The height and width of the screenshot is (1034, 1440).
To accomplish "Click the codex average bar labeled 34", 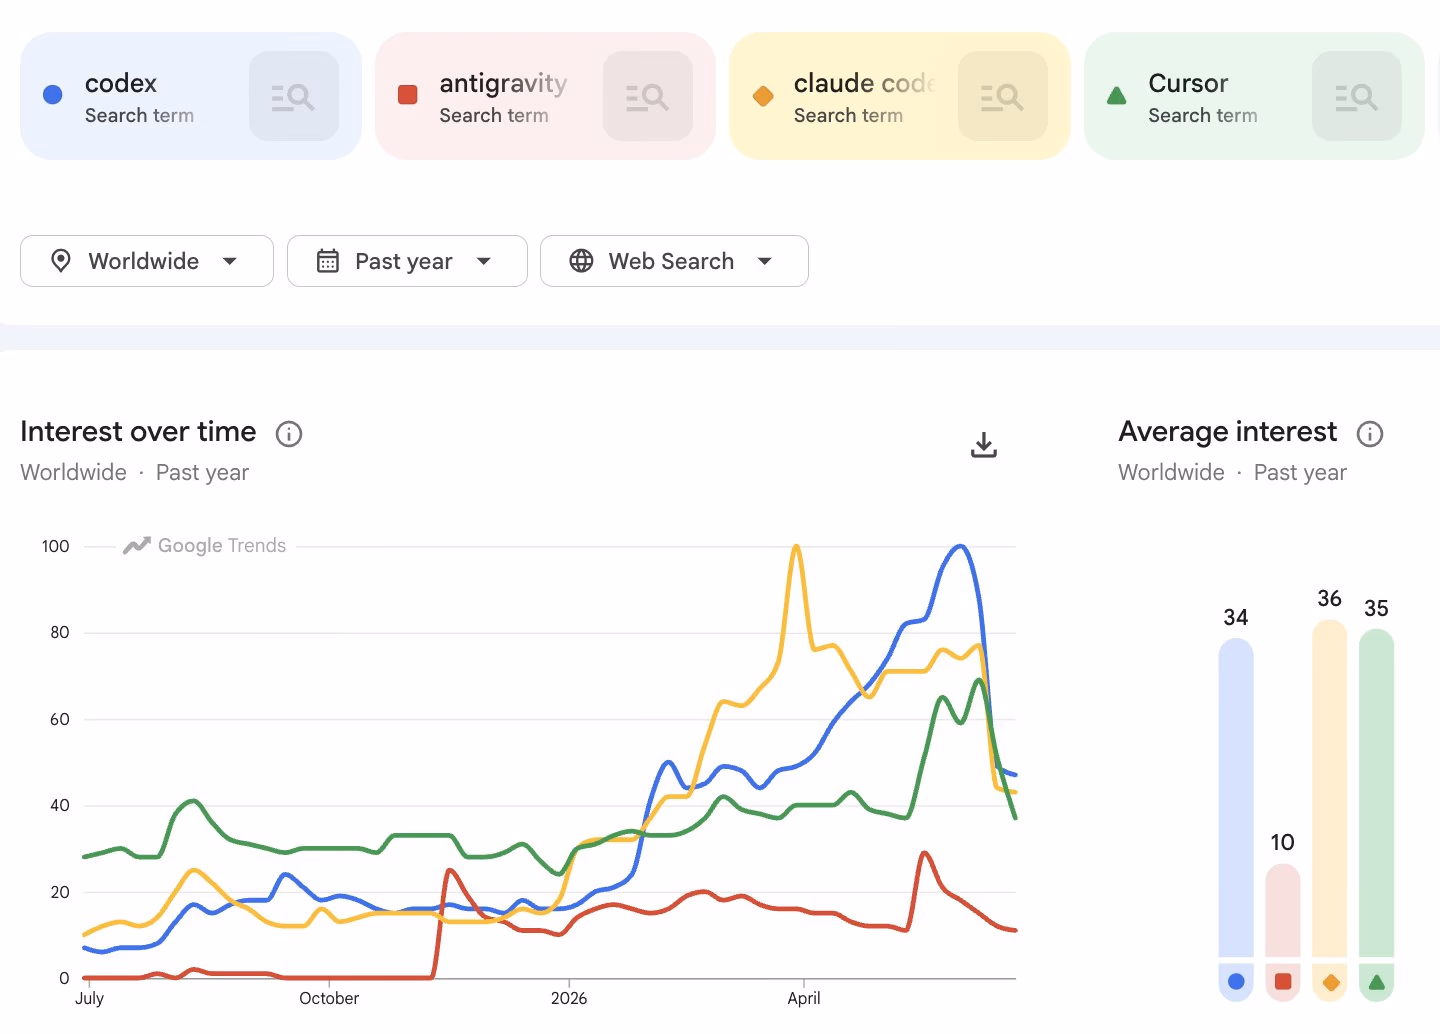I will [1236, 798].
